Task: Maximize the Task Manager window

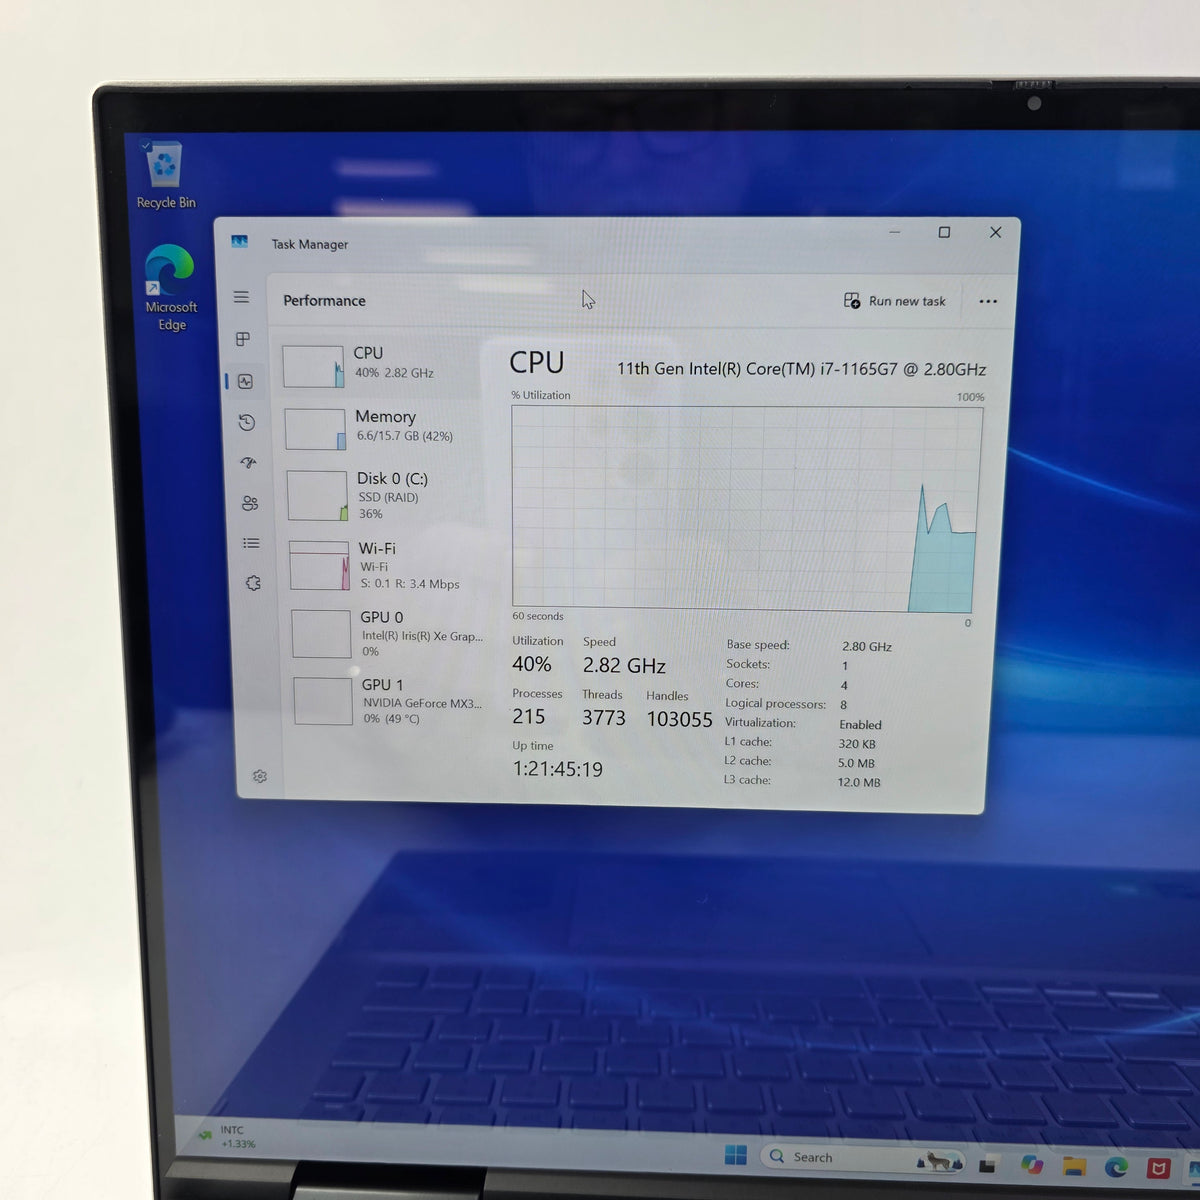Action: [x=944, y=232]
